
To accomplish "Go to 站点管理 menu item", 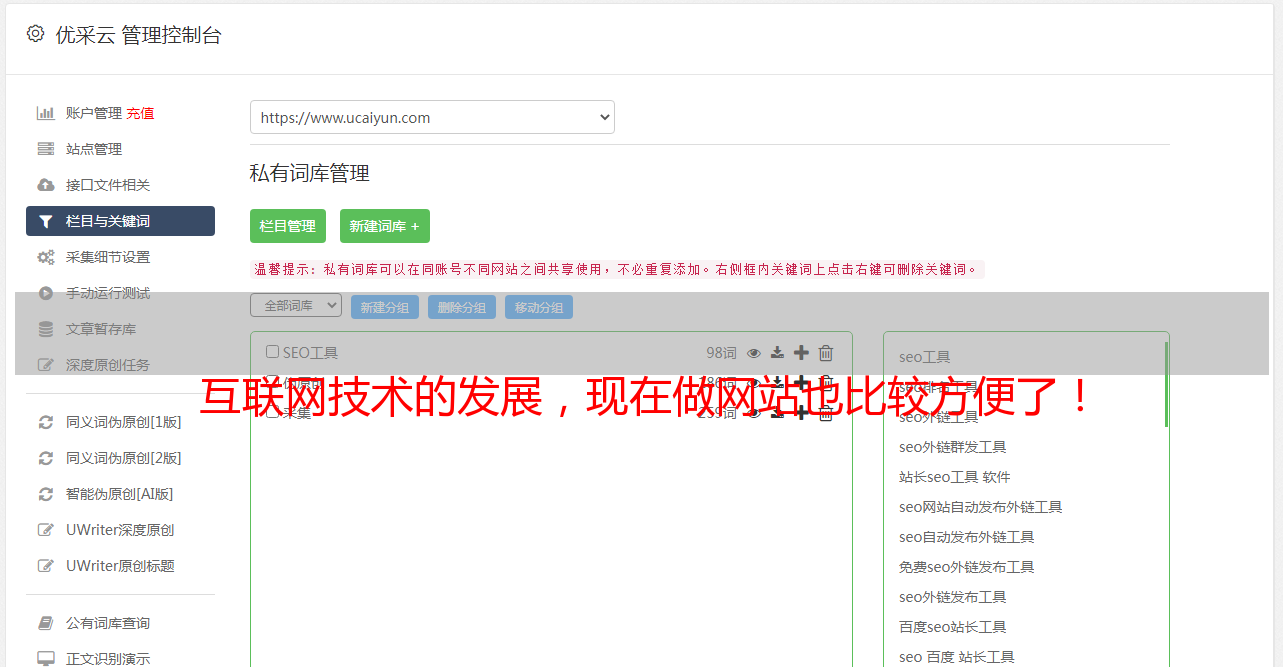I will (94, 149).
